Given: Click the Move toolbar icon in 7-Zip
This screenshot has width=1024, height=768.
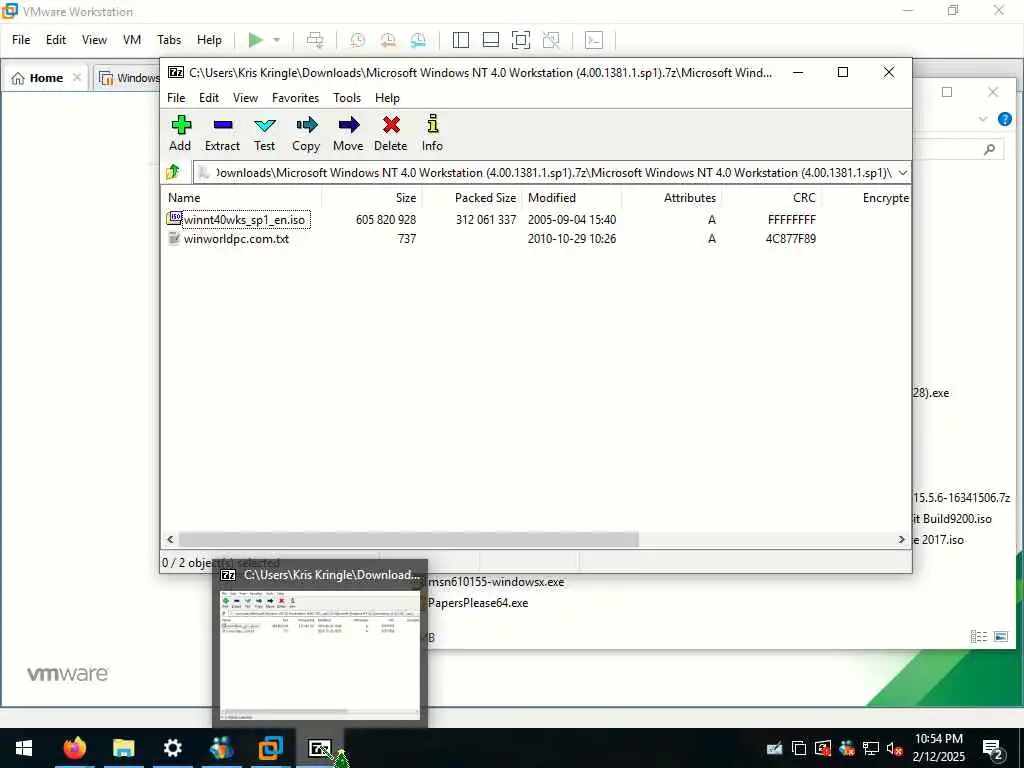Looking at the screenshot, I should click(x=349, y=125).
